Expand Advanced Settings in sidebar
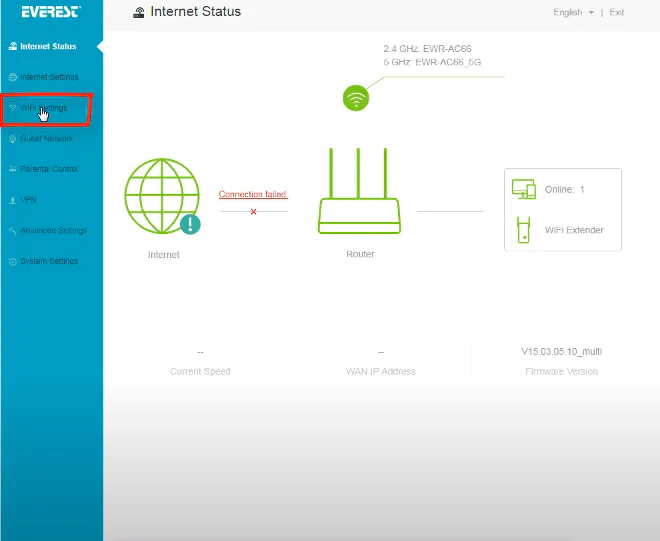This screenshot has height=541, width=660. click(52, 231)
